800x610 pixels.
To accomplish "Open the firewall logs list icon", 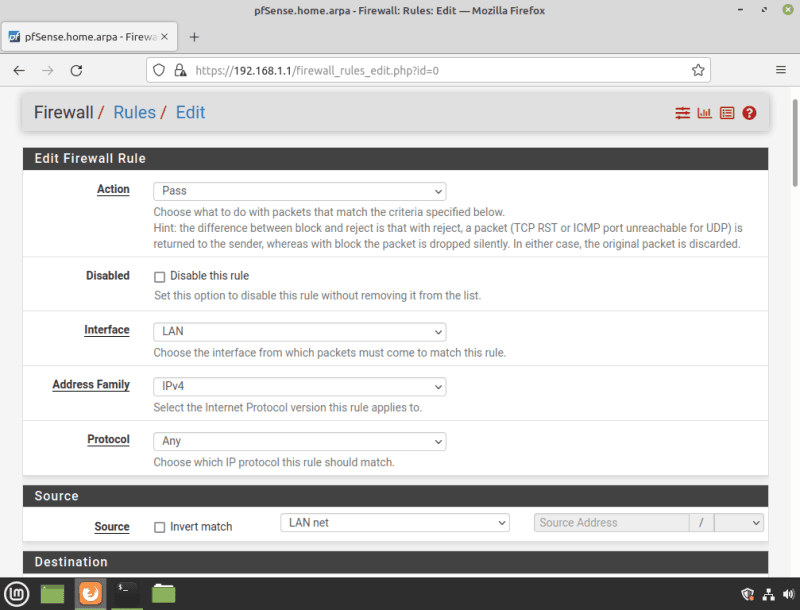I will tap(727, 113).
